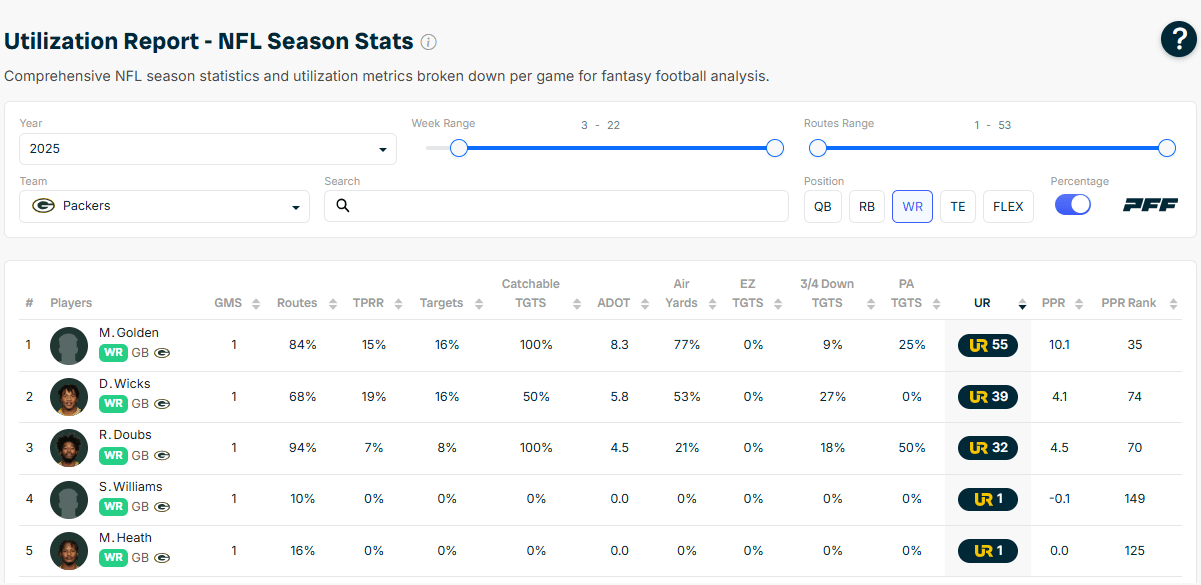Click the PFF logo
1201x585 pixels.
(1150, 205)
